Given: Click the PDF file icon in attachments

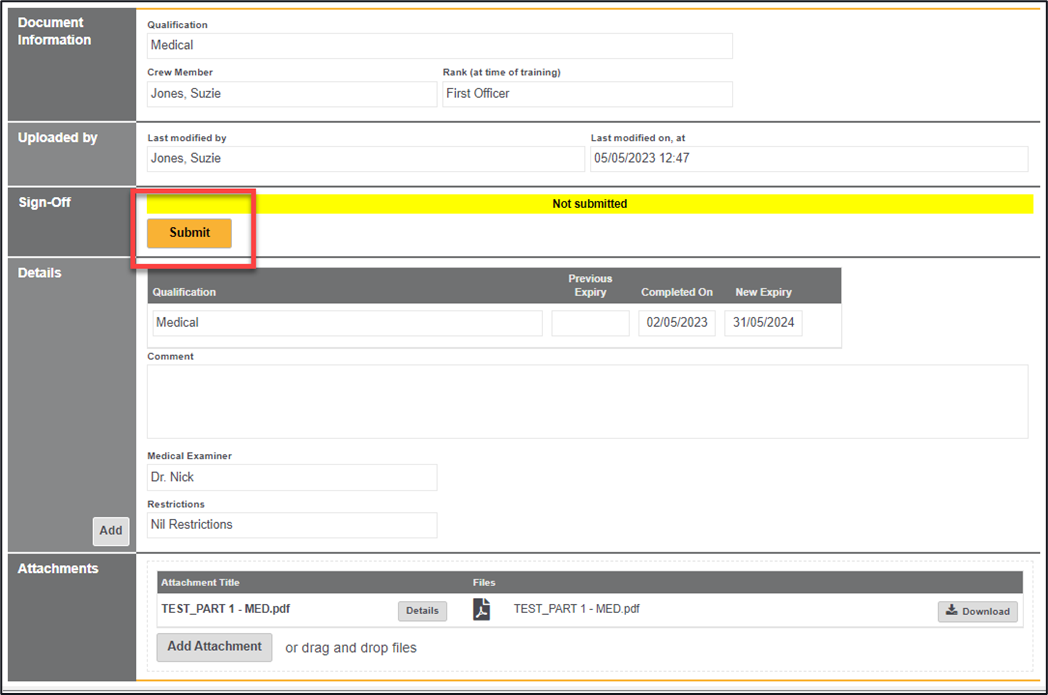Looking at the screenshot, I should pyautogui.click(x=481, y=610).
